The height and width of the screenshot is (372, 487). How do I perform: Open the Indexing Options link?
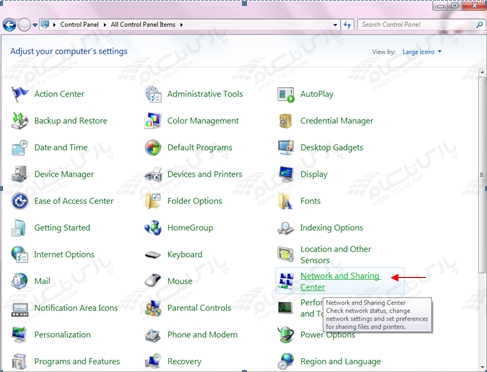pos(332,228)
